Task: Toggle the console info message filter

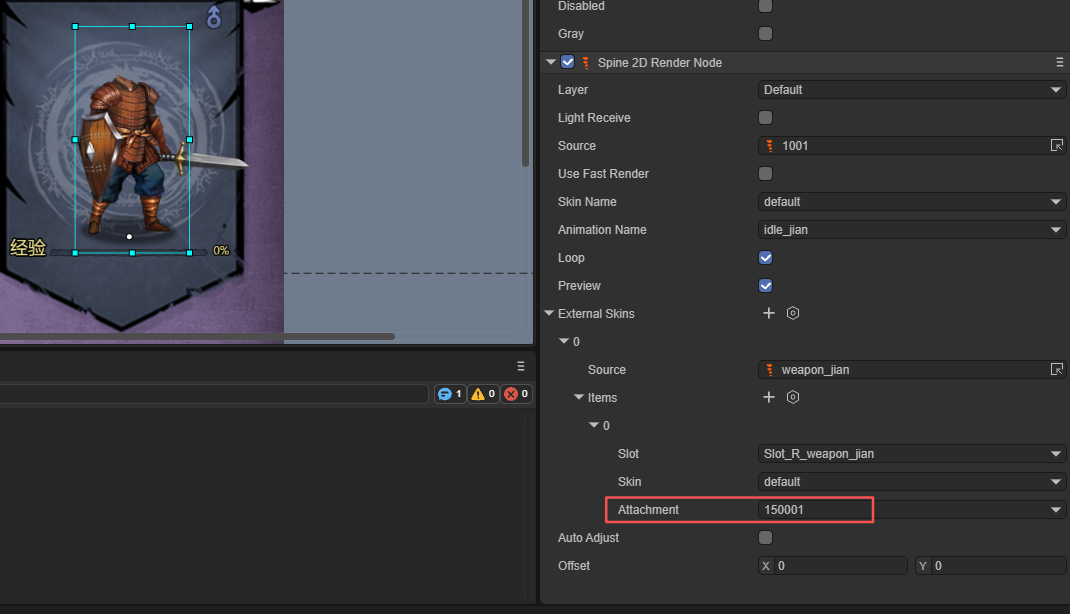Action: [x=450, y=394]
